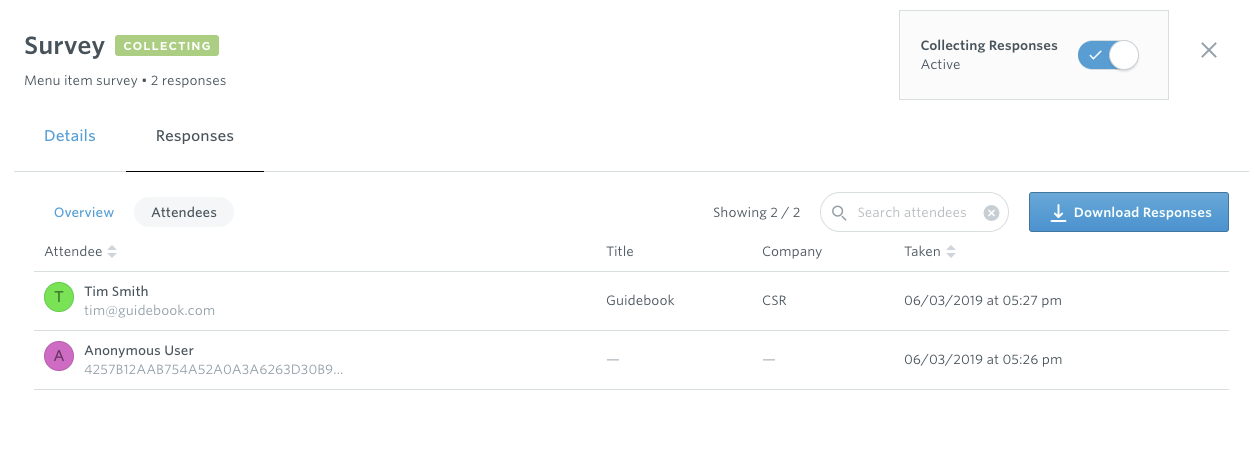
Task: Select the Responses tab
Action: [195, 136]
